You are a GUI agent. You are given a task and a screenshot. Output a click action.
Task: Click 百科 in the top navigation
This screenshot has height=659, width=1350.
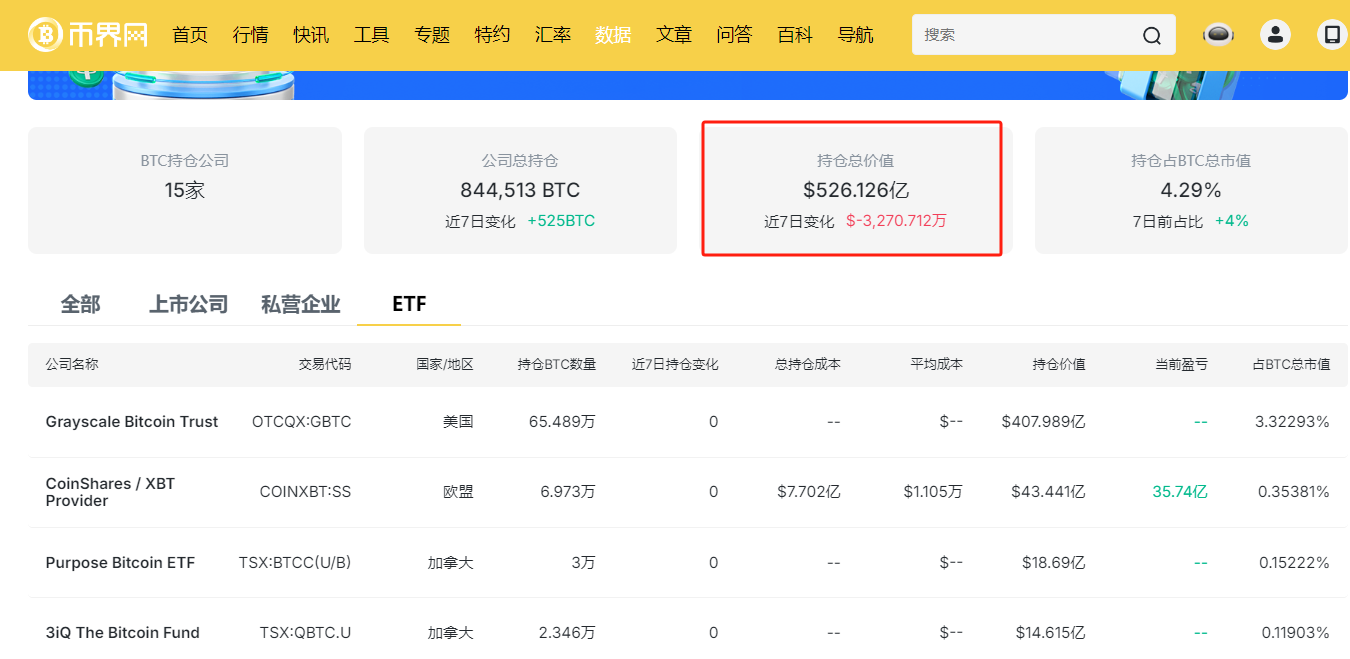794,34
